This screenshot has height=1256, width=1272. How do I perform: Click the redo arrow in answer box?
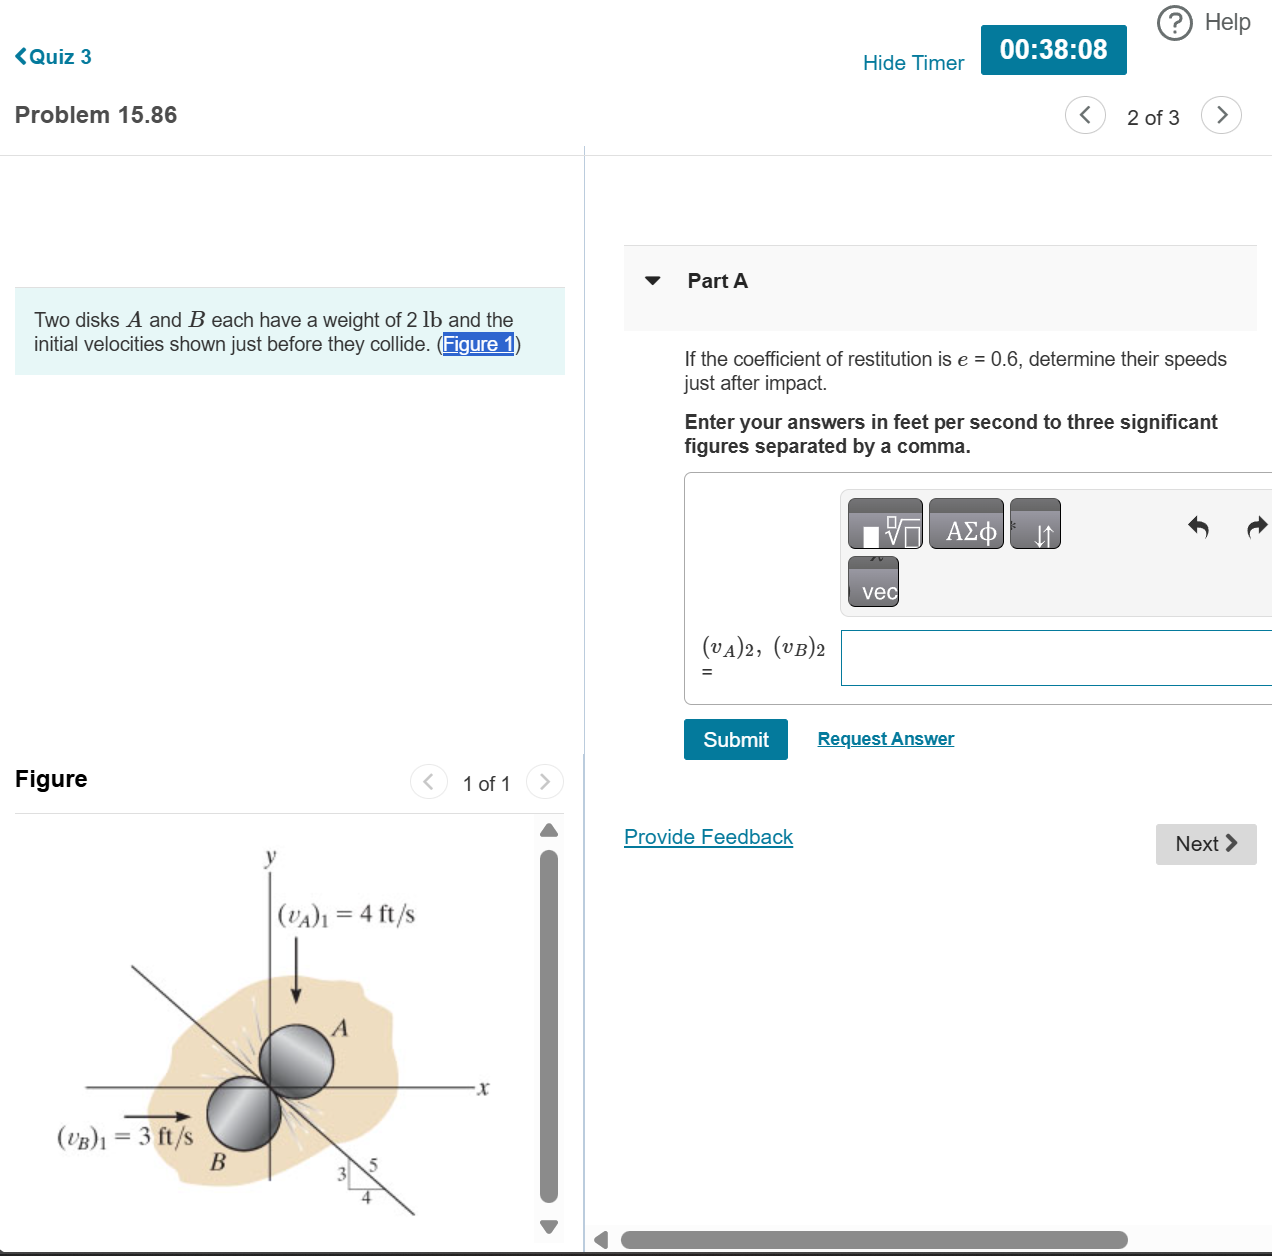coord(1256,527)
